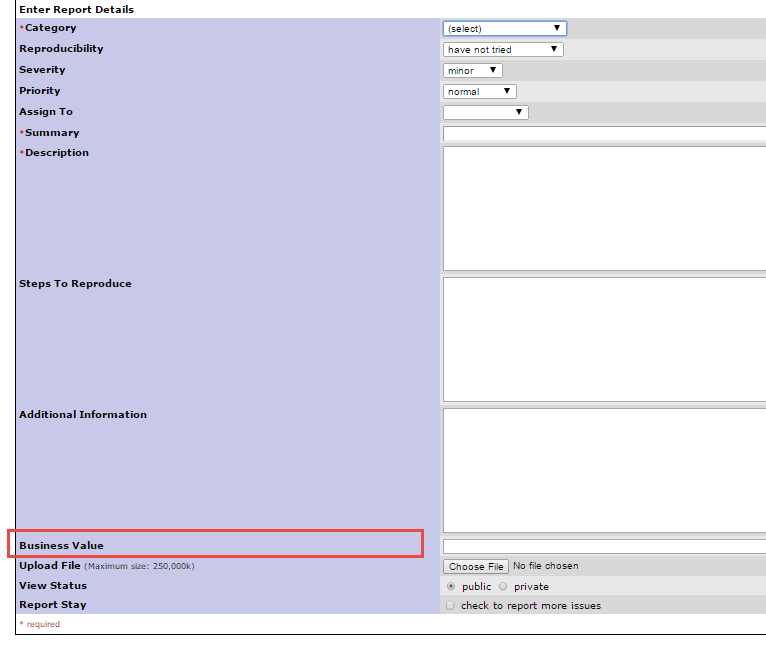Open the Priority dropdown set to normal
Image resolution: width=766 pixels, height=646 pixels.
tap(479, 92)
